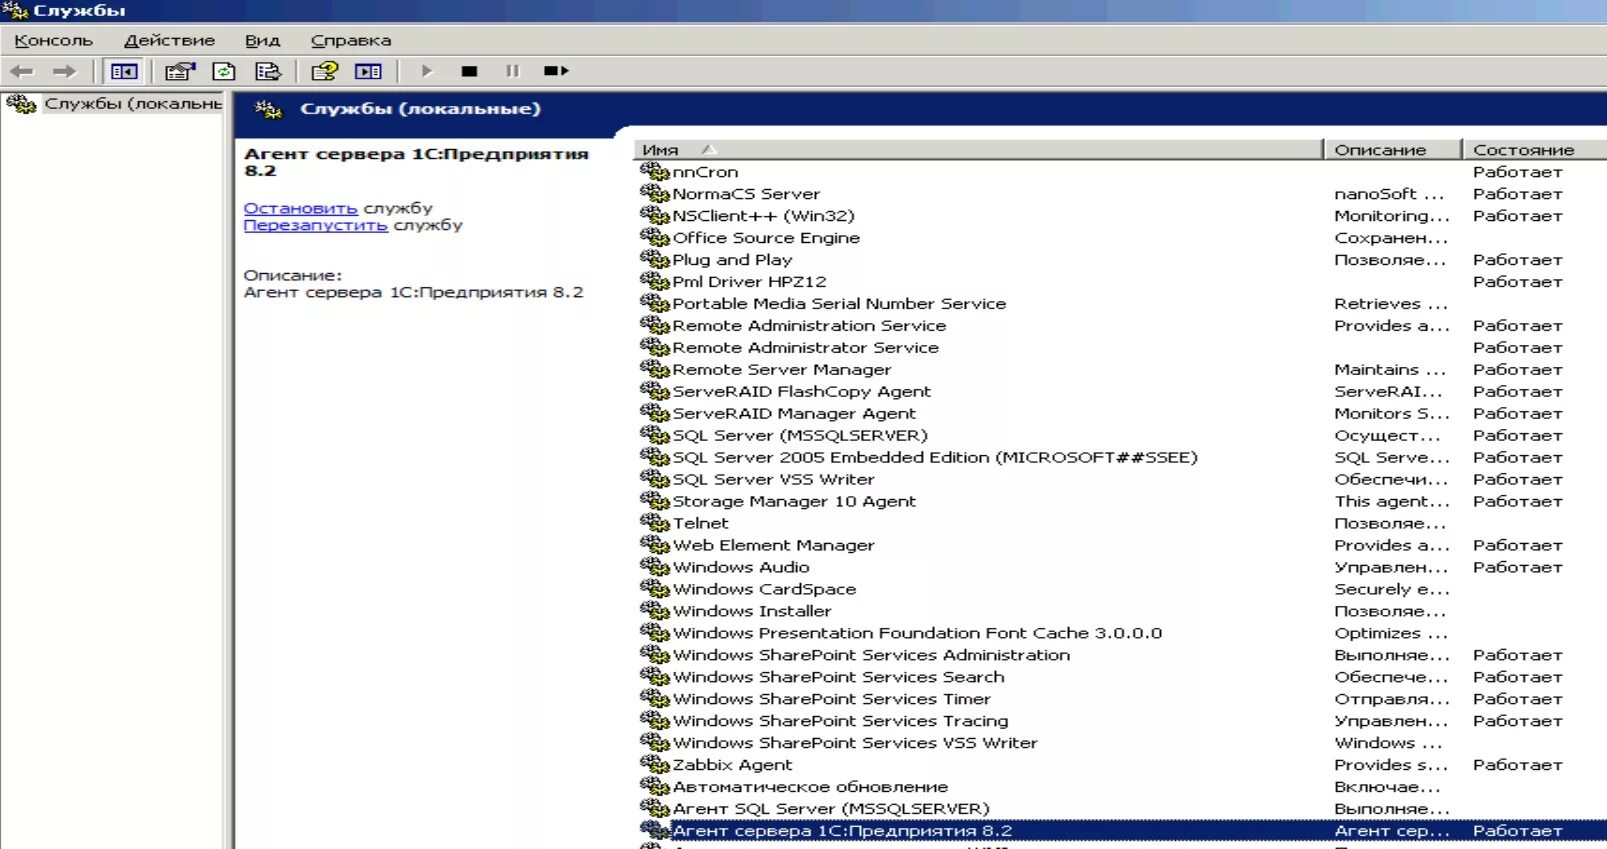Click the Перезапустить службу link

tap(316, 225)
